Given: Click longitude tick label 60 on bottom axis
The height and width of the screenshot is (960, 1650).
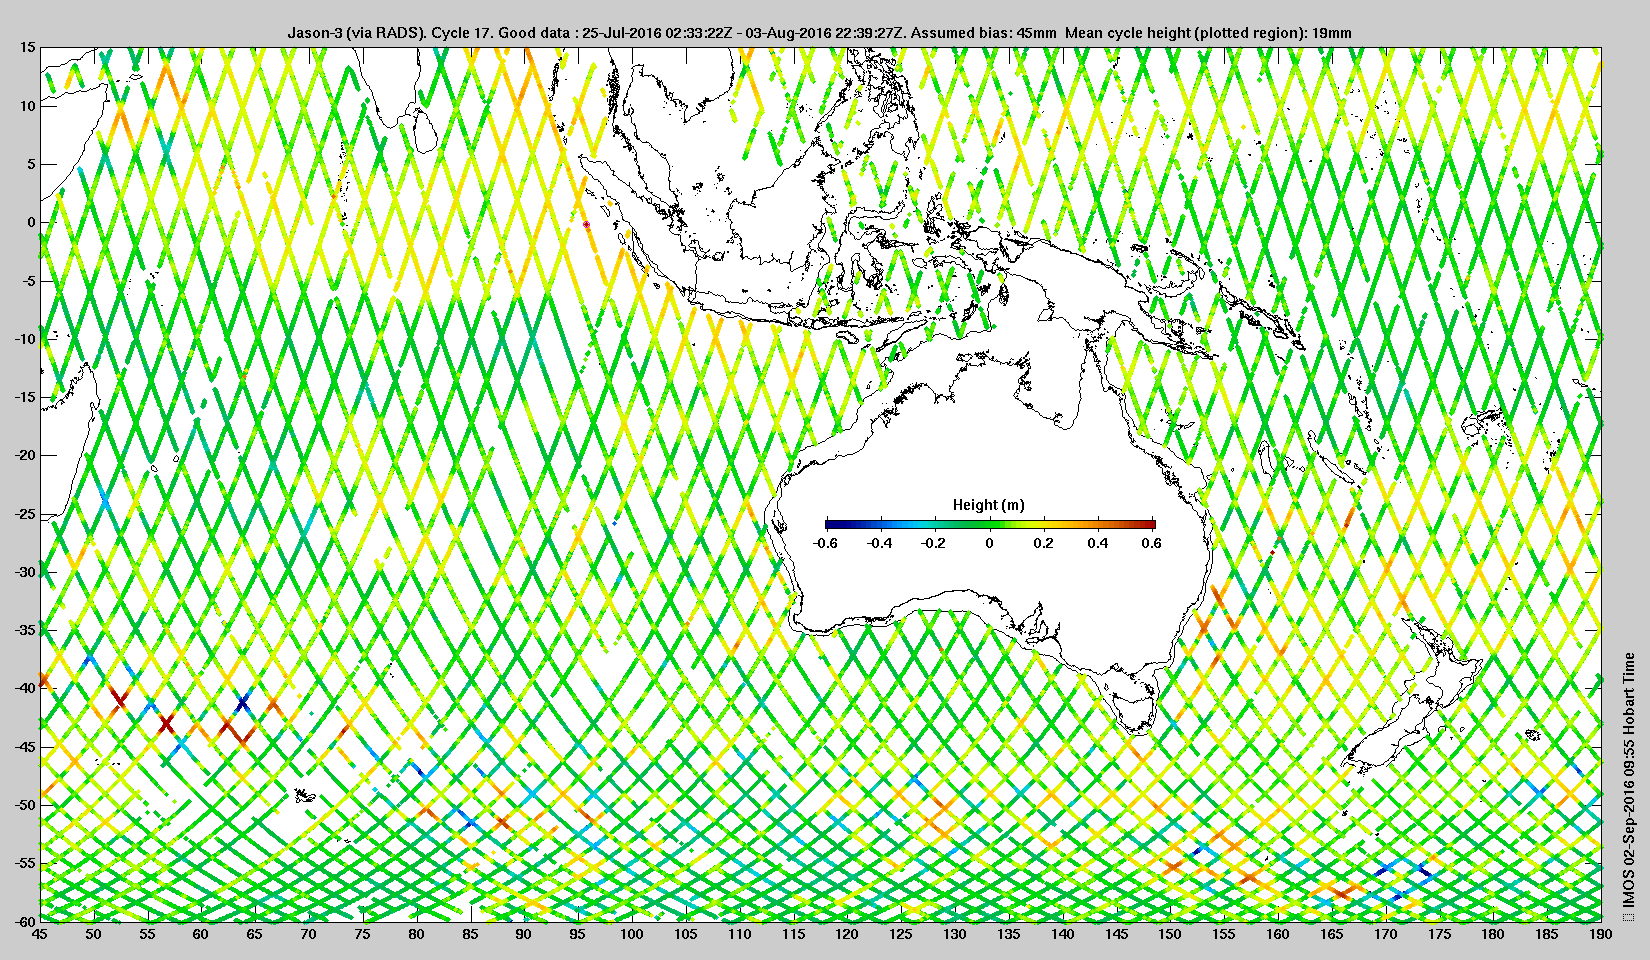Looking at the screenshot, I should pyautogui.click(x=201, y=934).
